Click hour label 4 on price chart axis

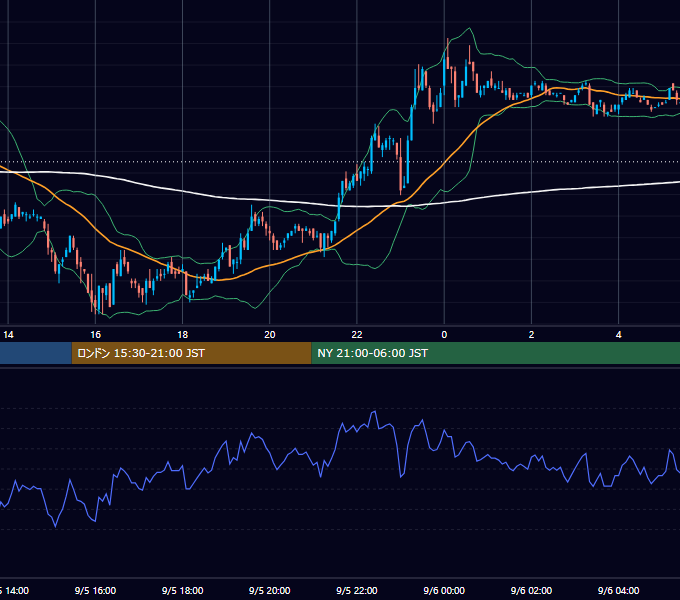618,334
